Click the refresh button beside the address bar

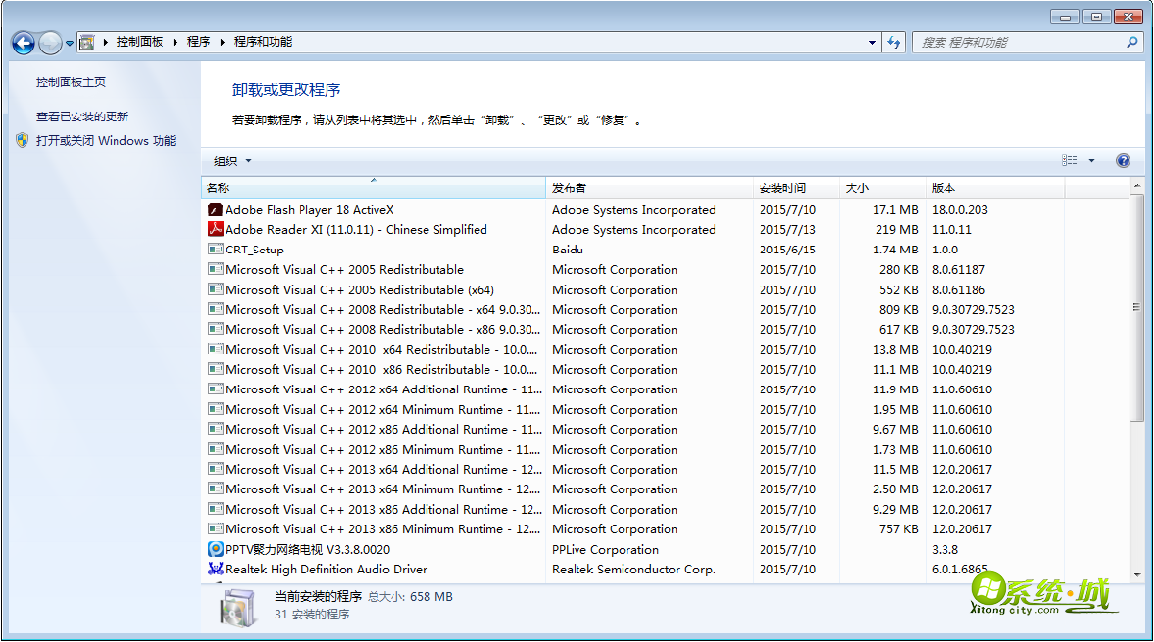(x=894, y=43)
